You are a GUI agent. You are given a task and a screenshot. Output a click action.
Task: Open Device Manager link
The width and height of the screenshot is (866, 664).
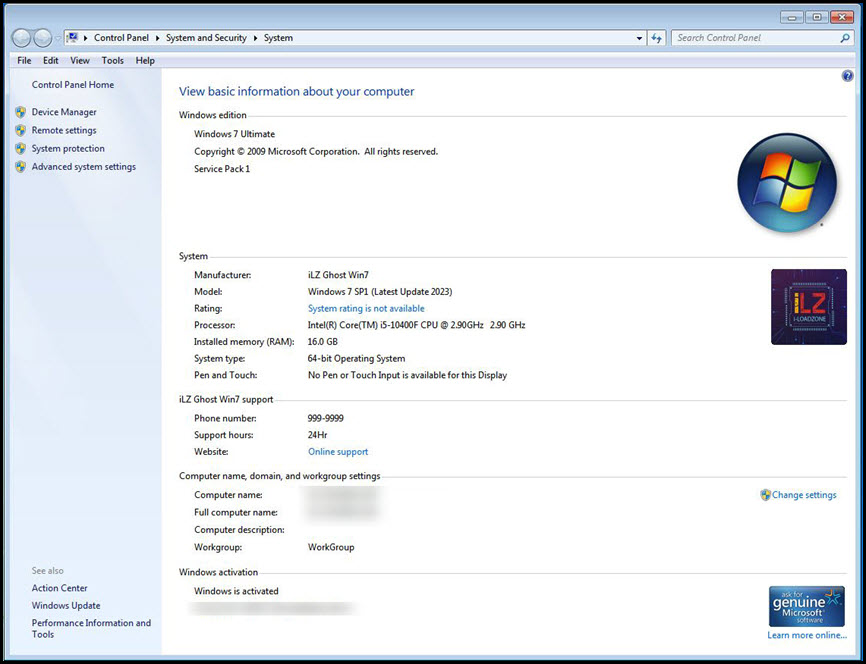(64, 112)
